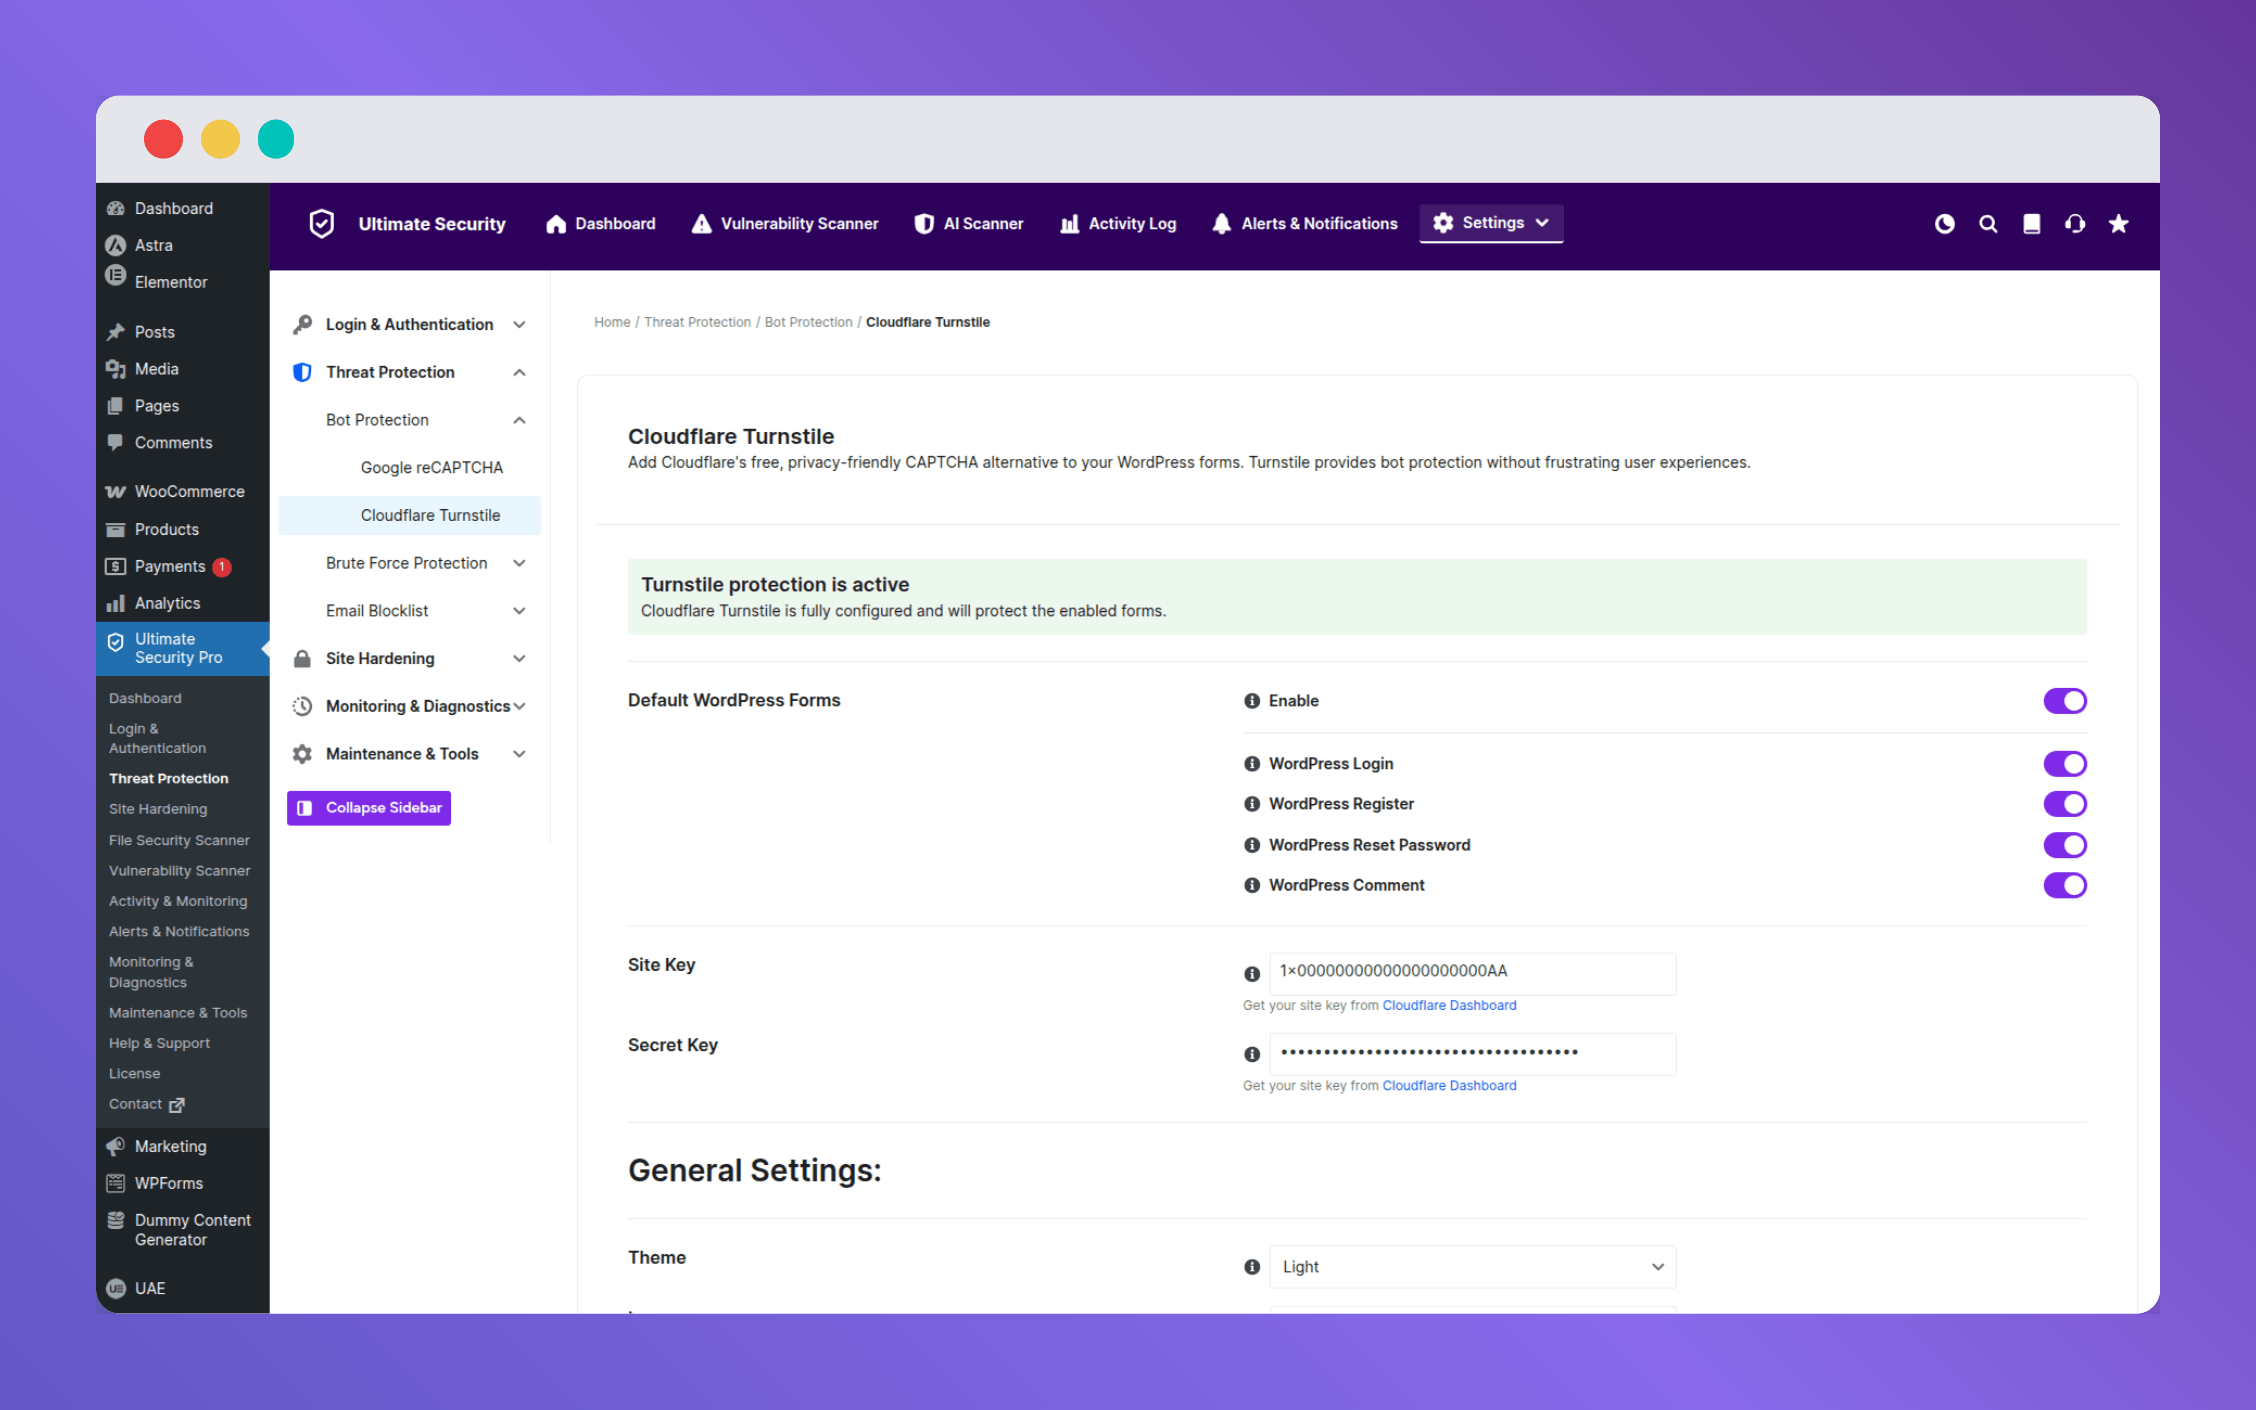
Task: Toggle Enable Default WordPress Forms switch
Action: pyautogui.click(x=2064, y=701)
